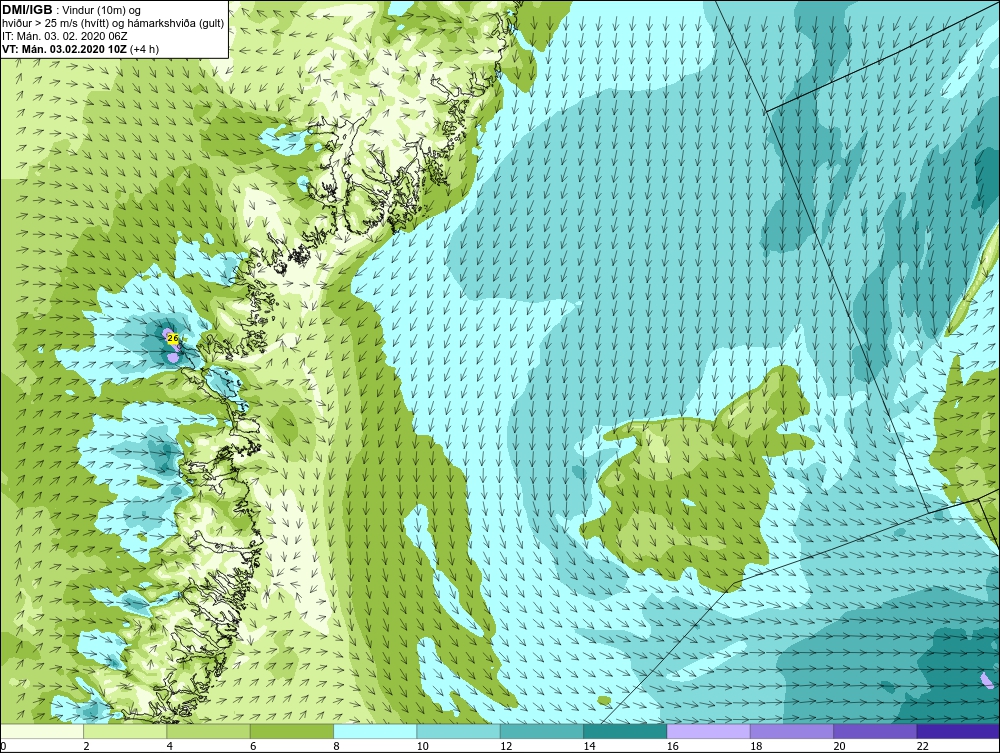This screenshot has height=753, width=1000.
Task: Click the 4–6 m/s legend color
Action: point(209,731)
